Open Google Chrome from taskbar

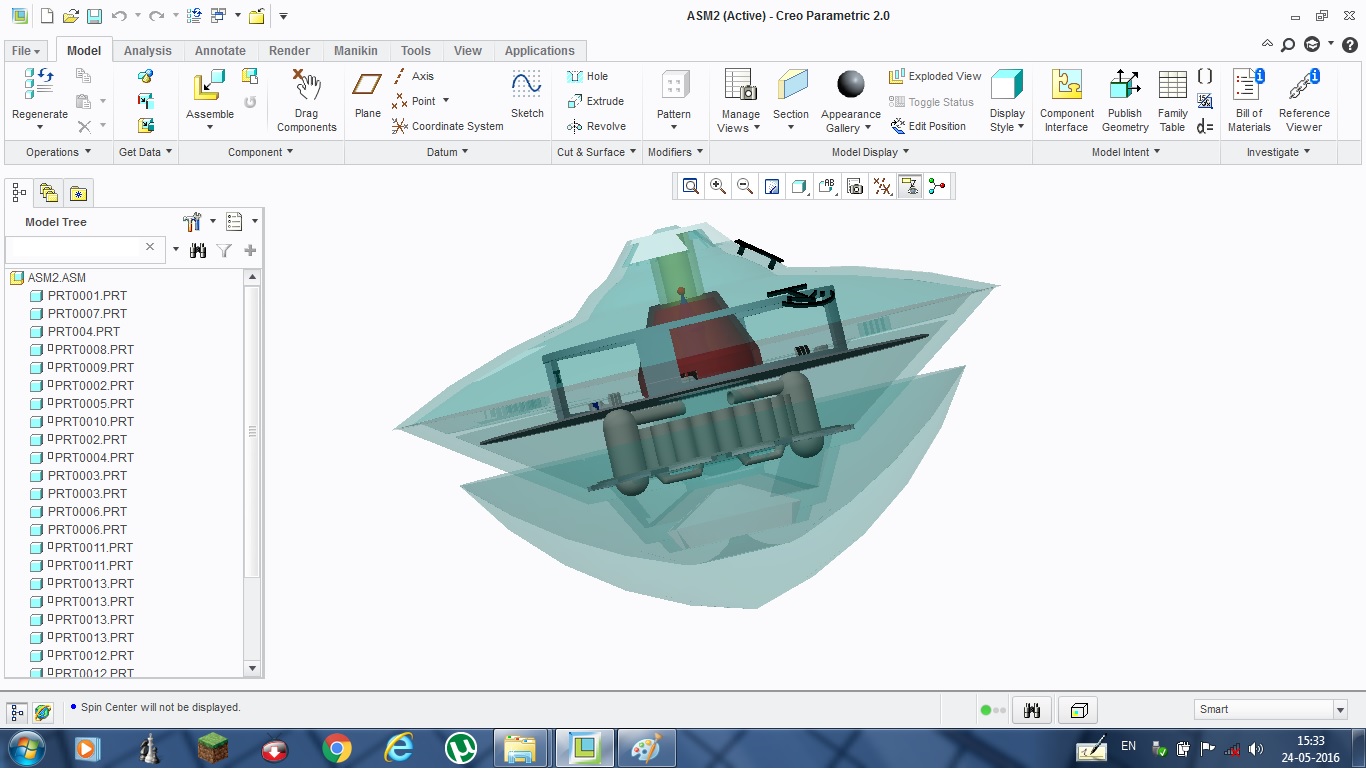click(x=337, y=748)
